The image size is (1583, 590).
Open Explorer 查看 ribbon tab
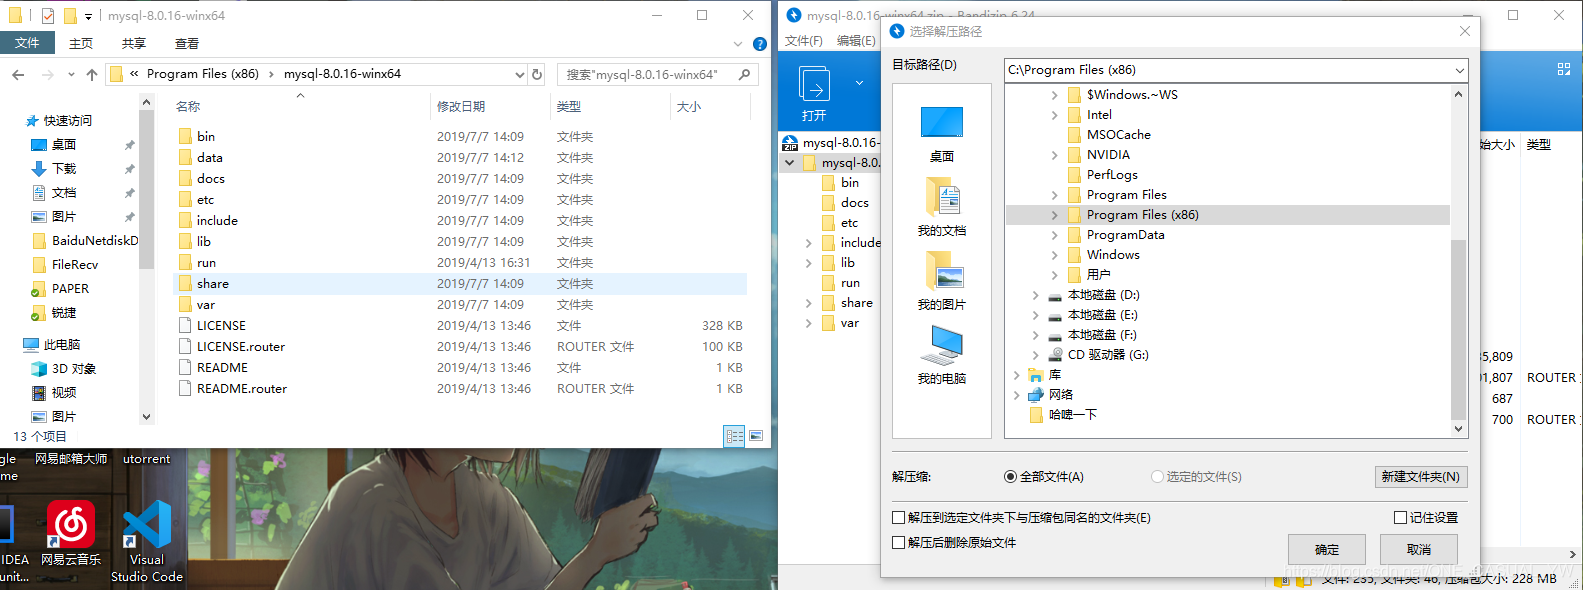[x=187, y=44]
